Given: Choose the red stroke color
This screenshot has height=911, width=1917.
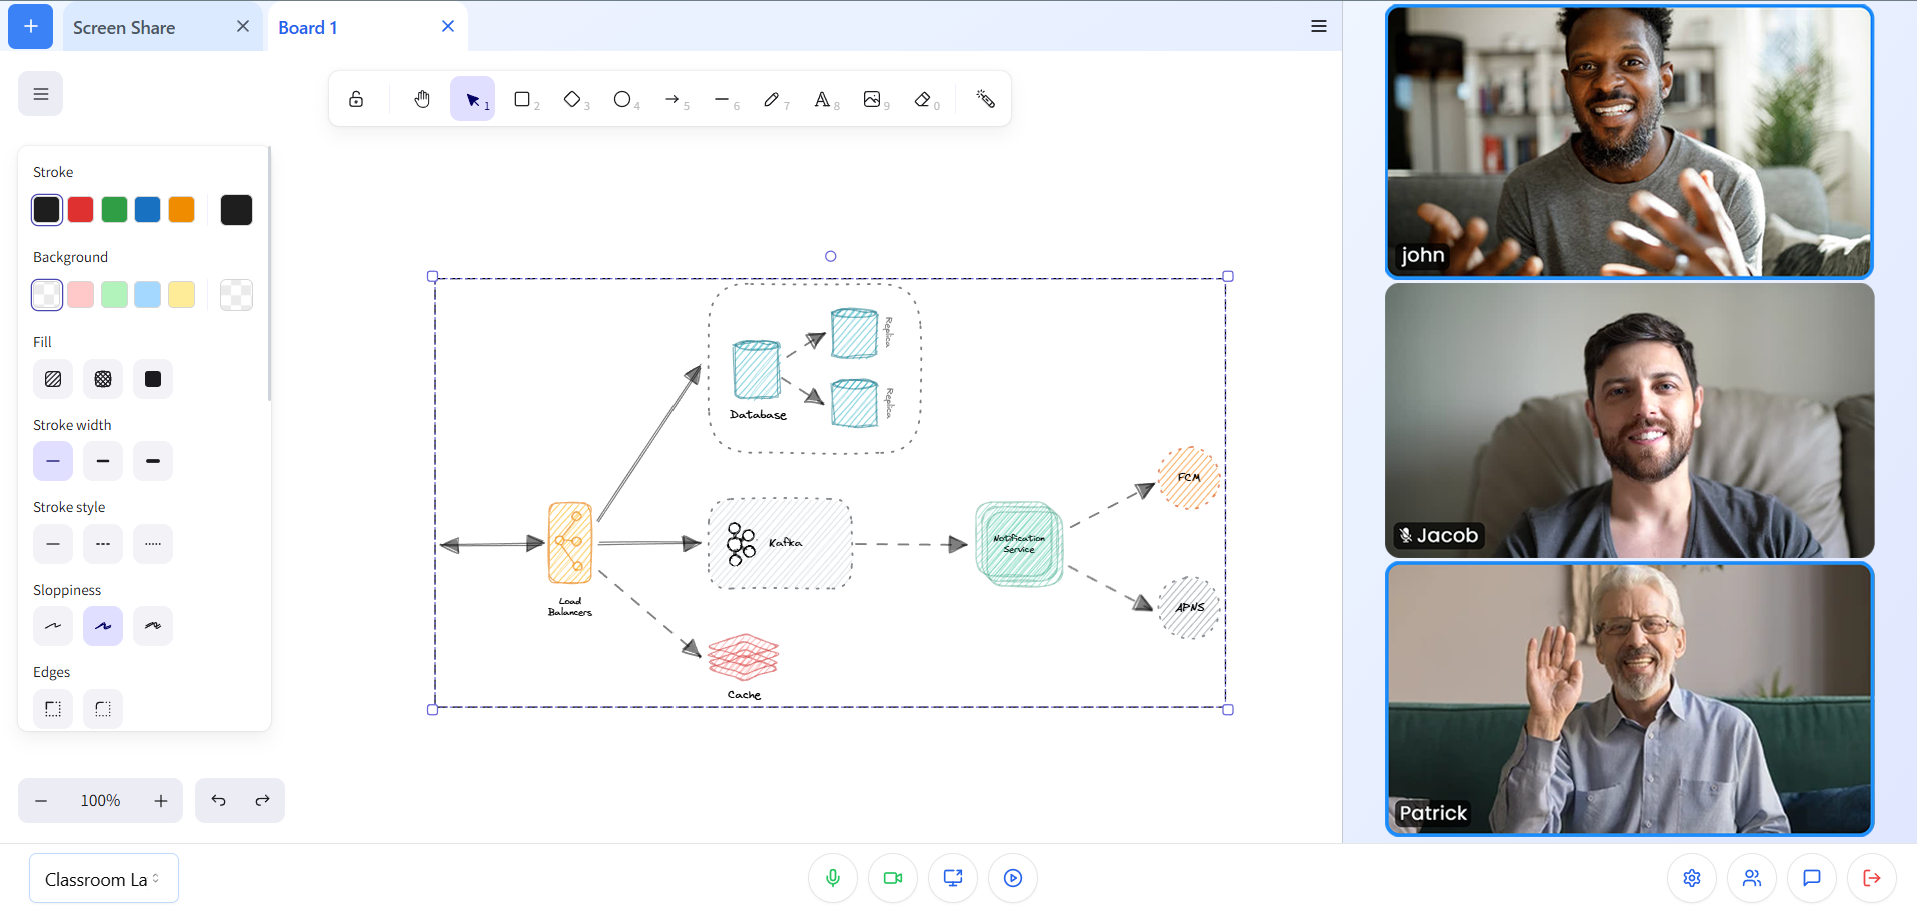Looking at the screenshot, I should (80, 209).
